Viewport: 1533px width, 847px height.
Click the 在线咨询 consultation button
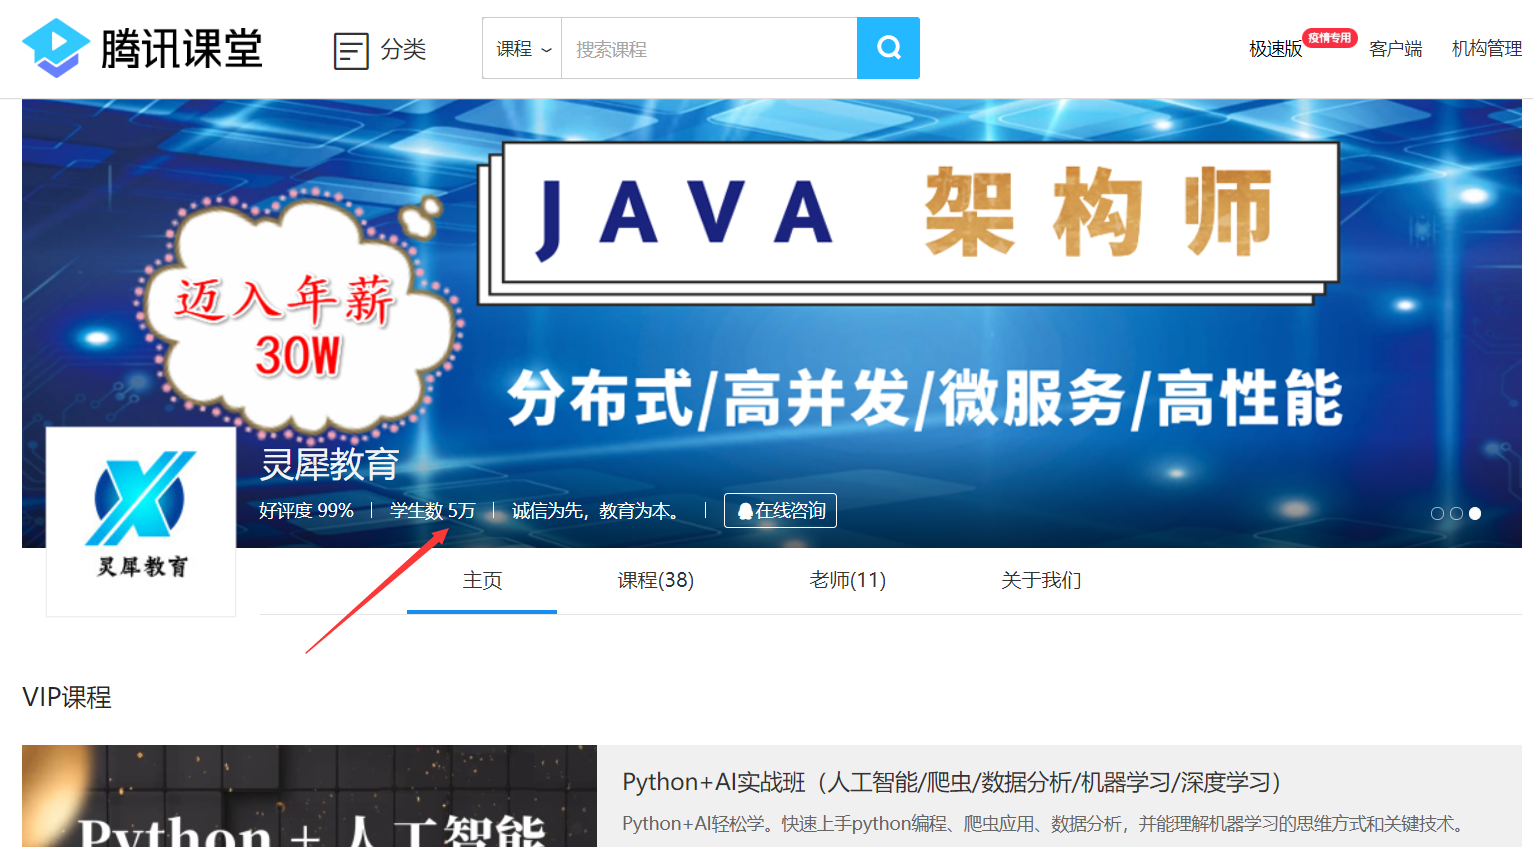point(780,510)
